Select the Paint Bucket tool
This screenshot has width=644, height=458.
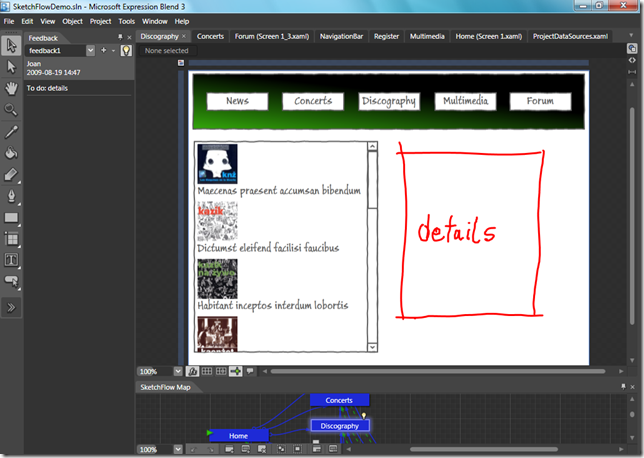coord(12,153)
